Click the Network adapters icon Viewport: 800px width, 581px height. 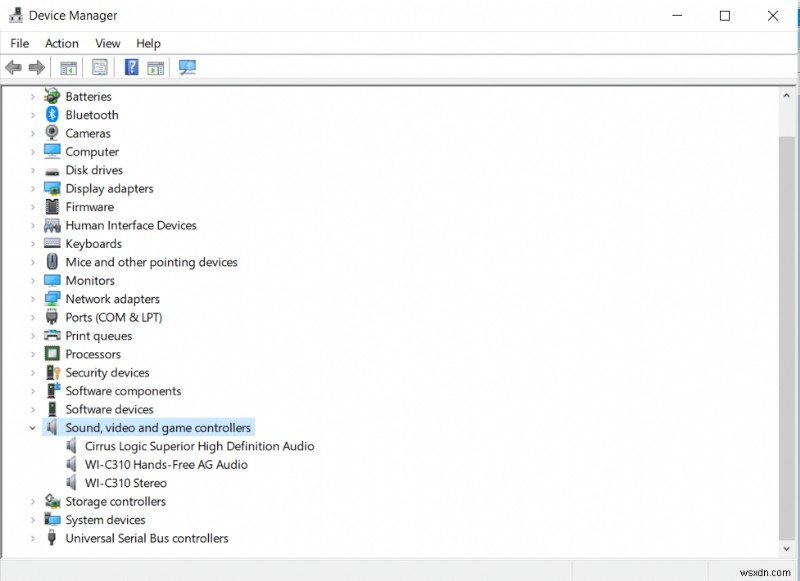52,298
